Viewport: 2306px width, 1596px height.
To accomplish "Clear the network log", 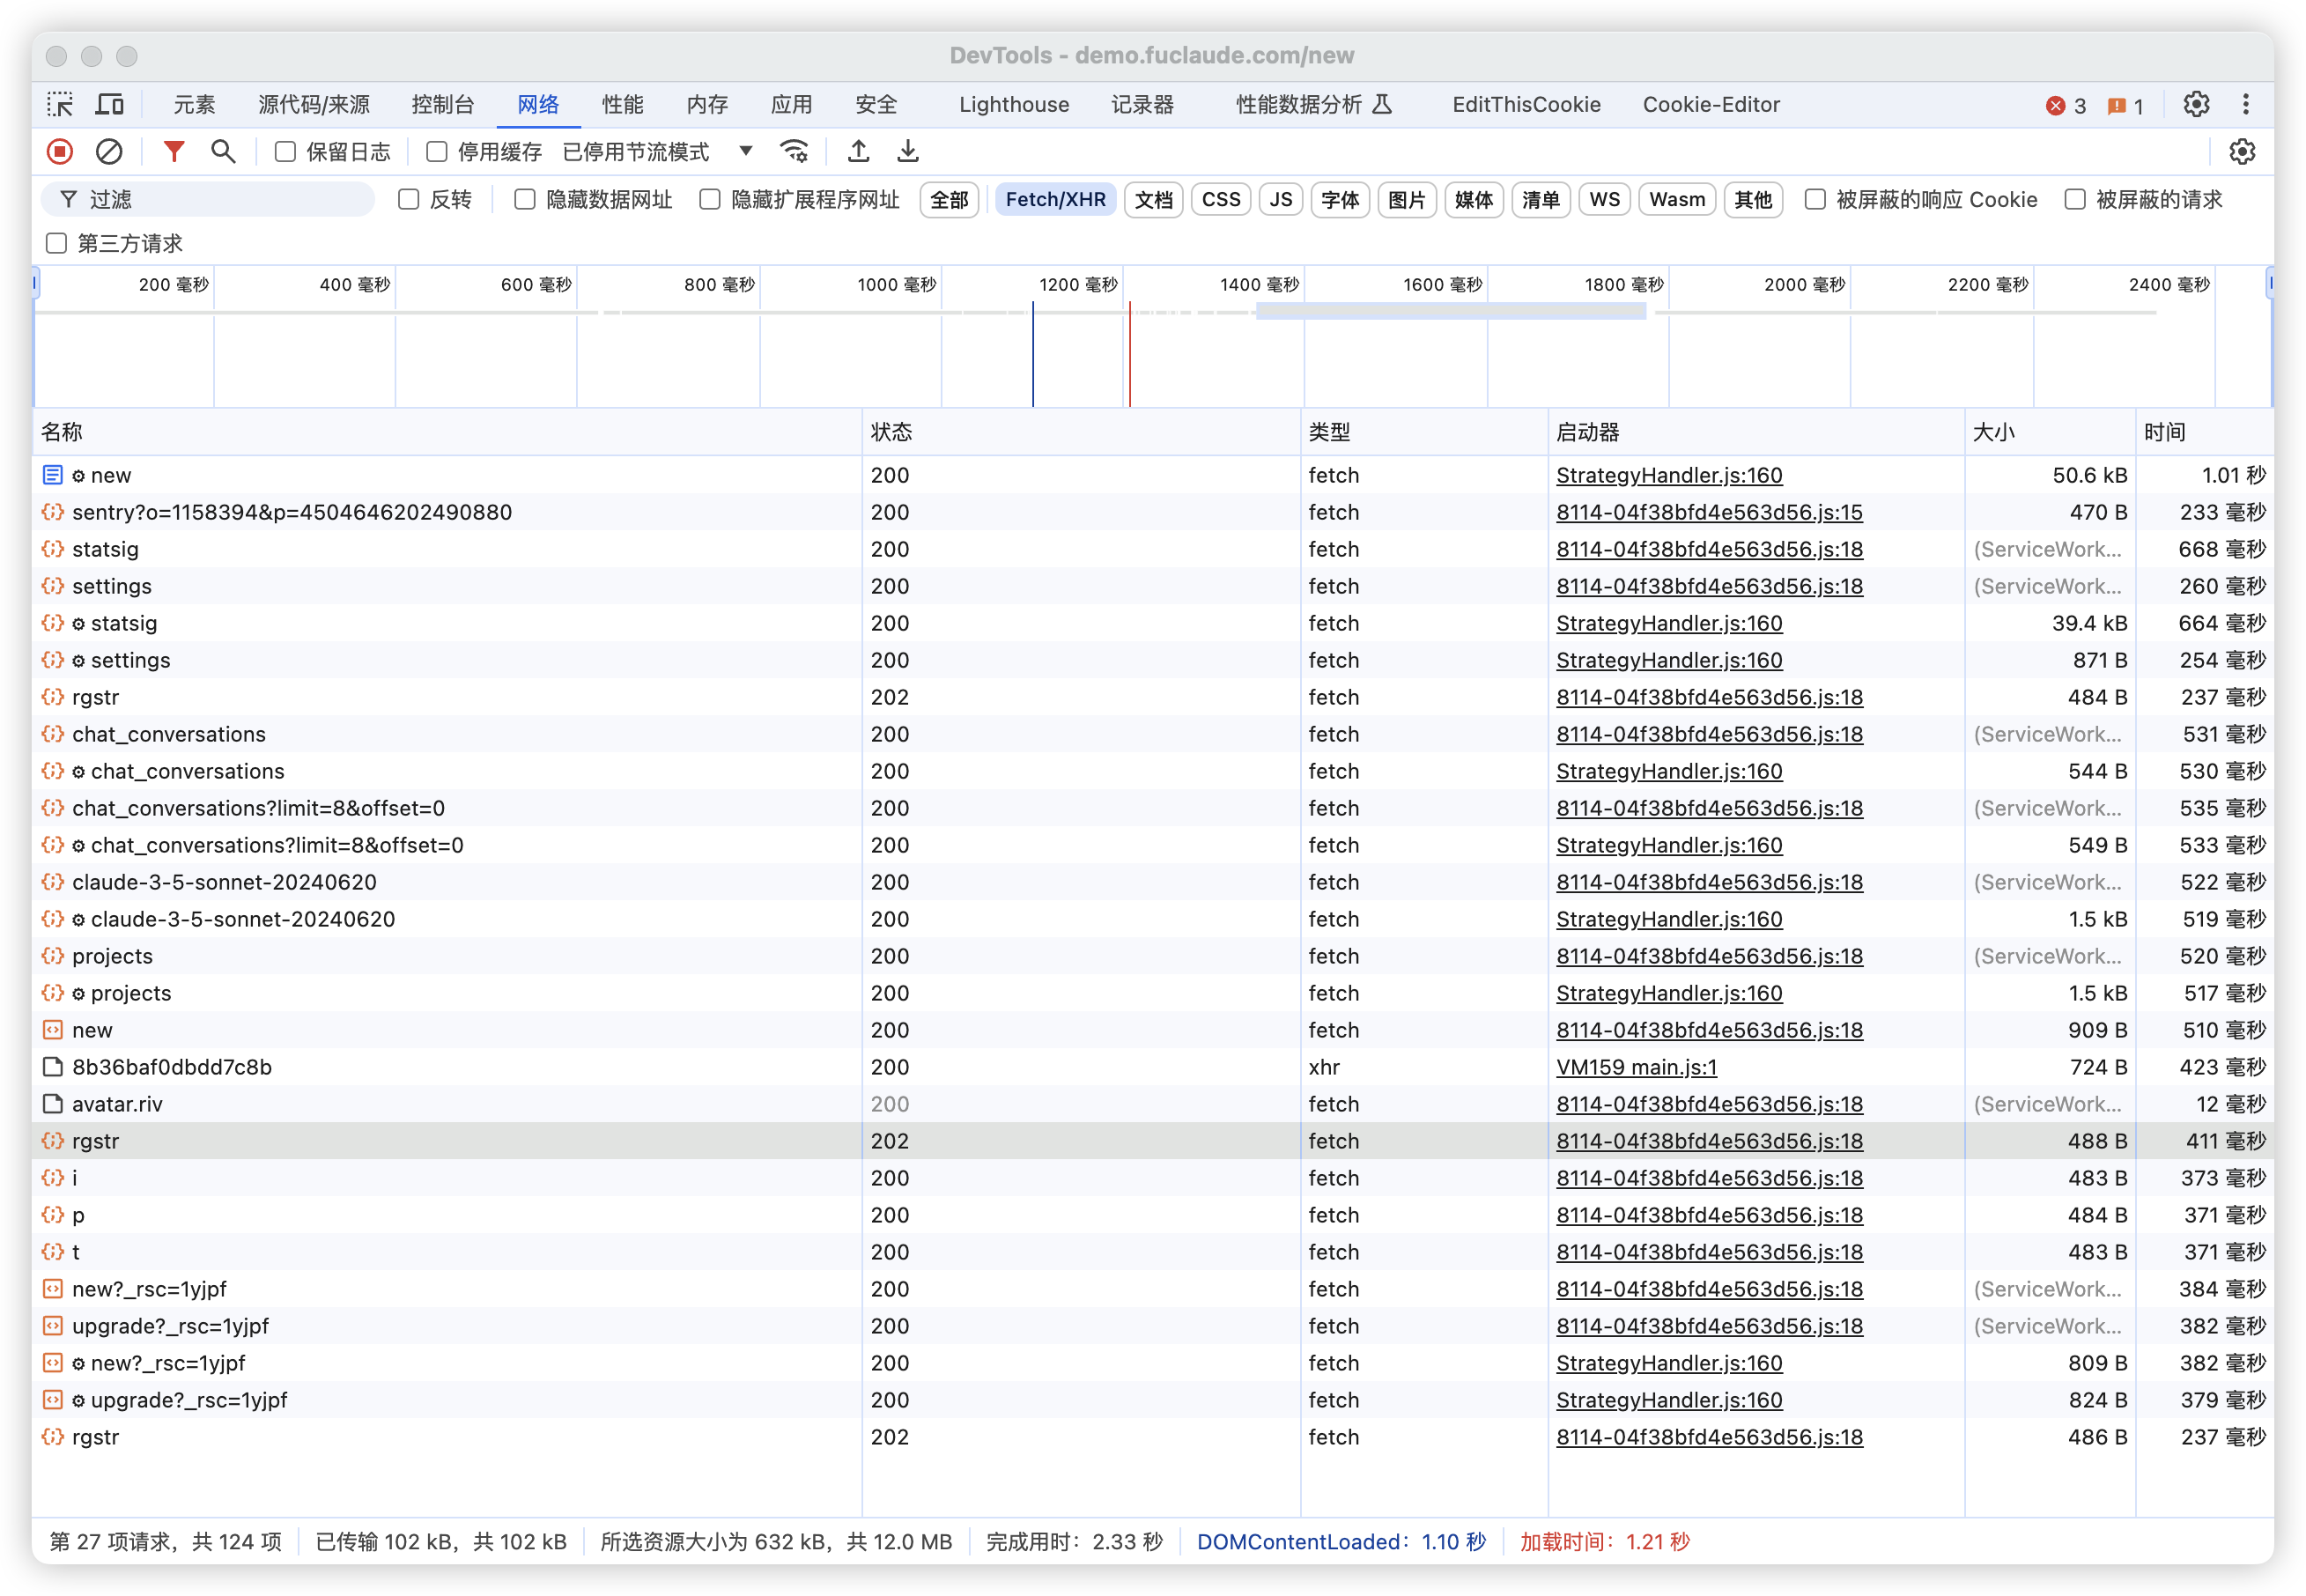I will point(109,152).
